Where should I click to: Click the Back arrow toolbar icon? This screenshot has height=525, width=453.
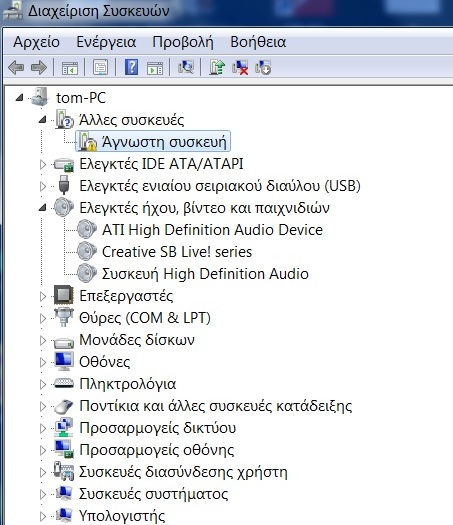tap(16, 68)
